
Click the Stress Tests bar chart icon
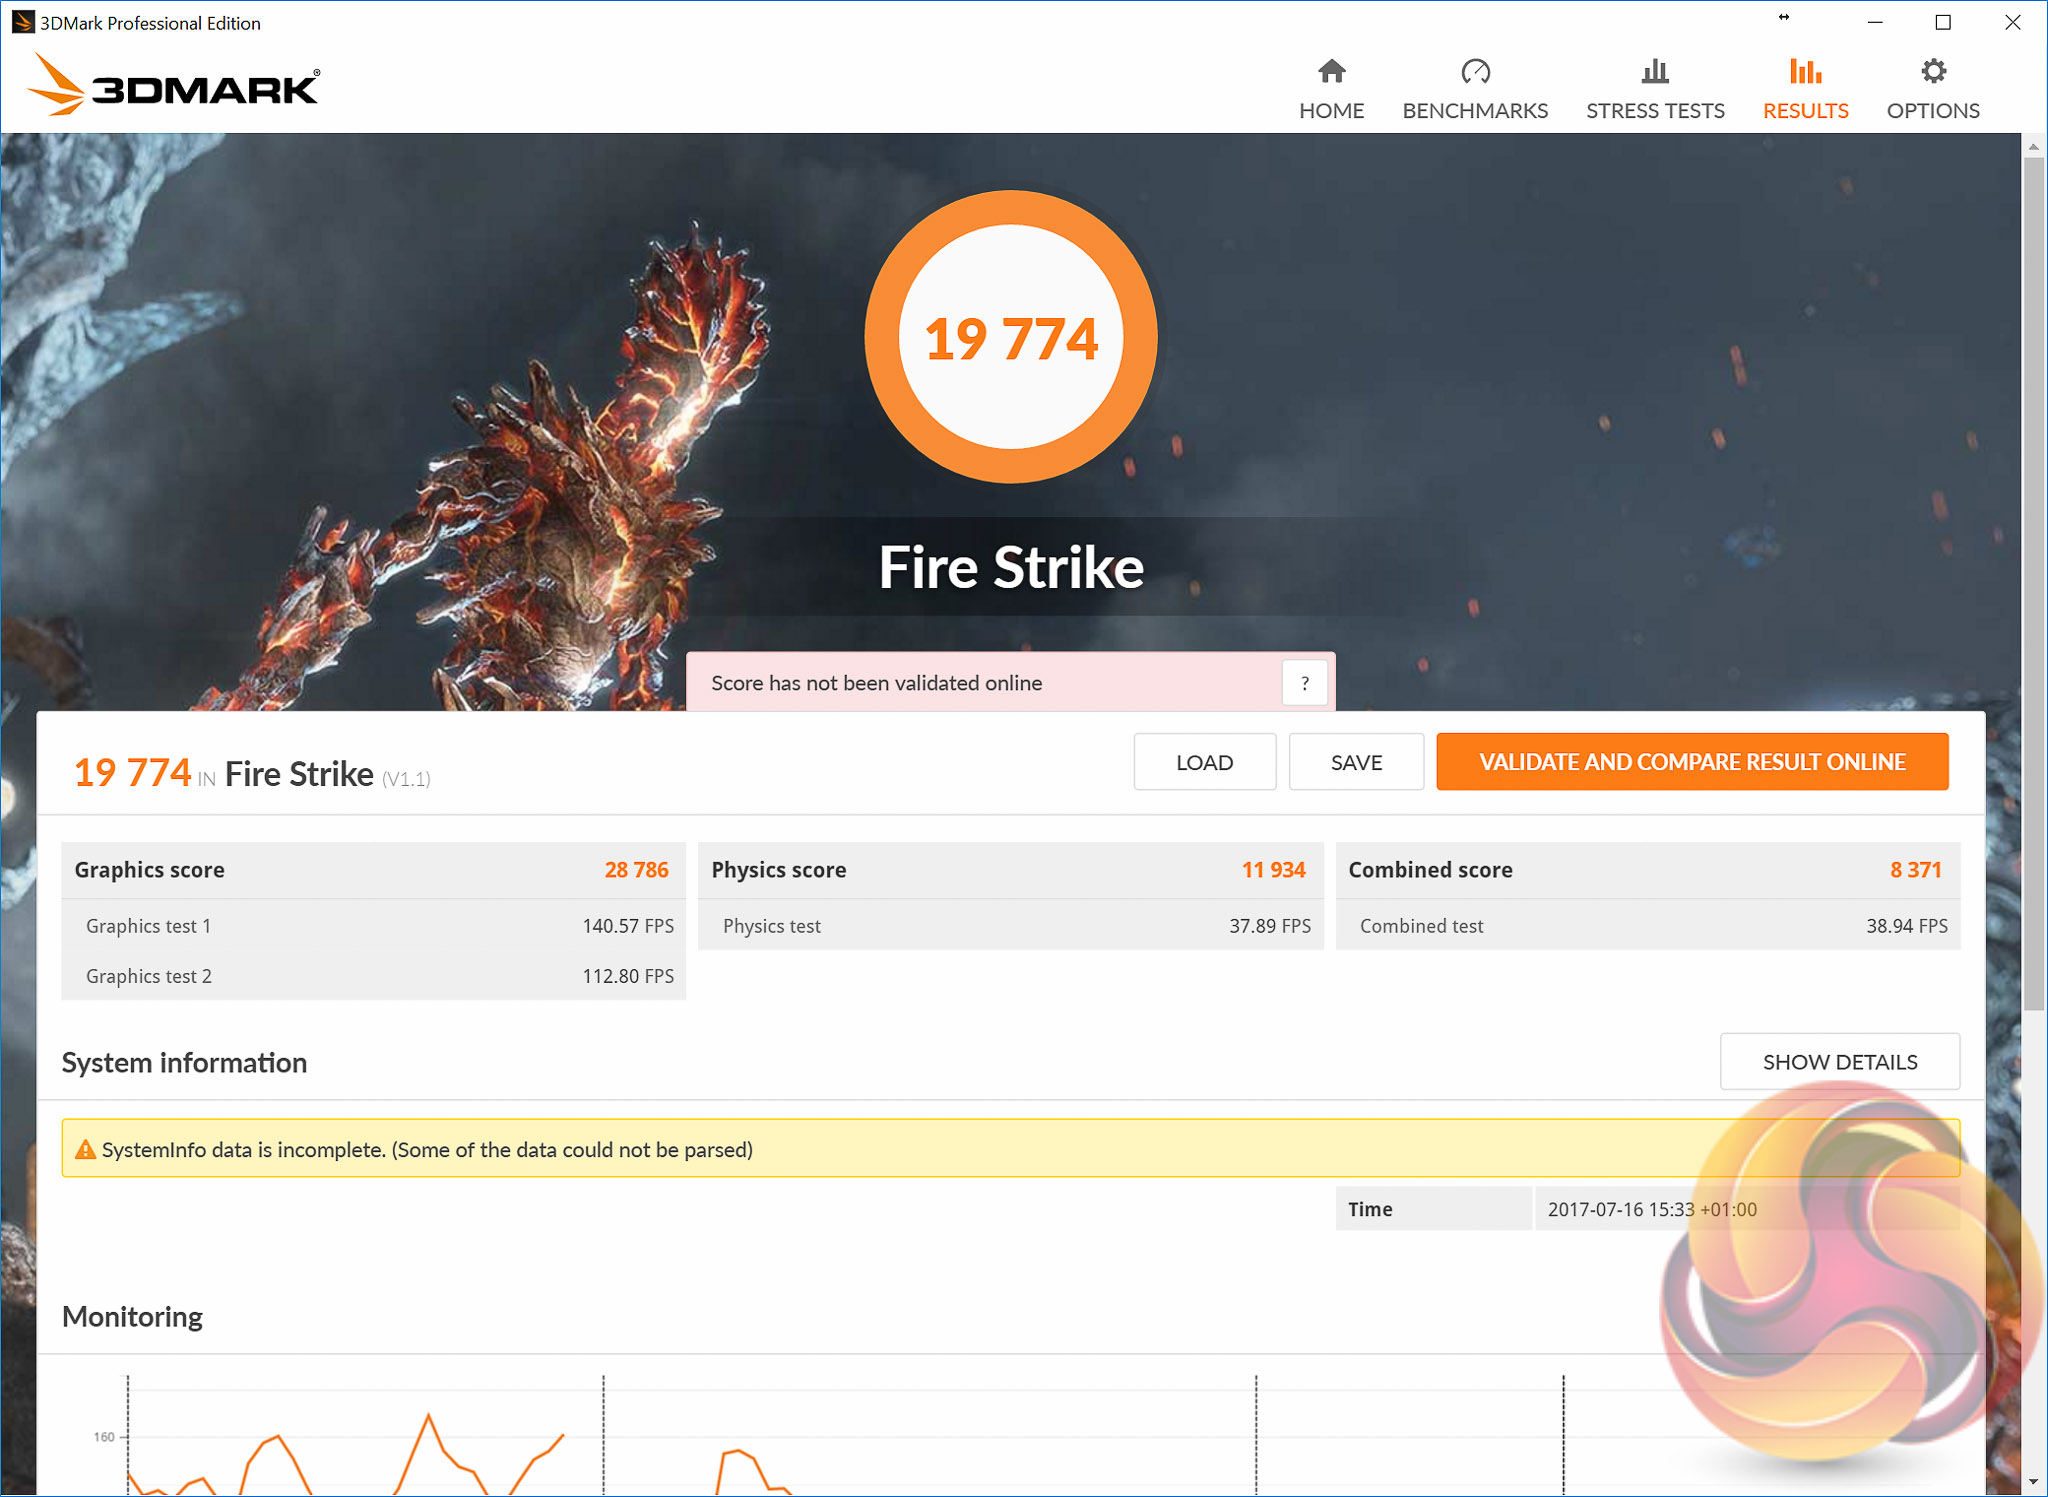[1655, 72]
